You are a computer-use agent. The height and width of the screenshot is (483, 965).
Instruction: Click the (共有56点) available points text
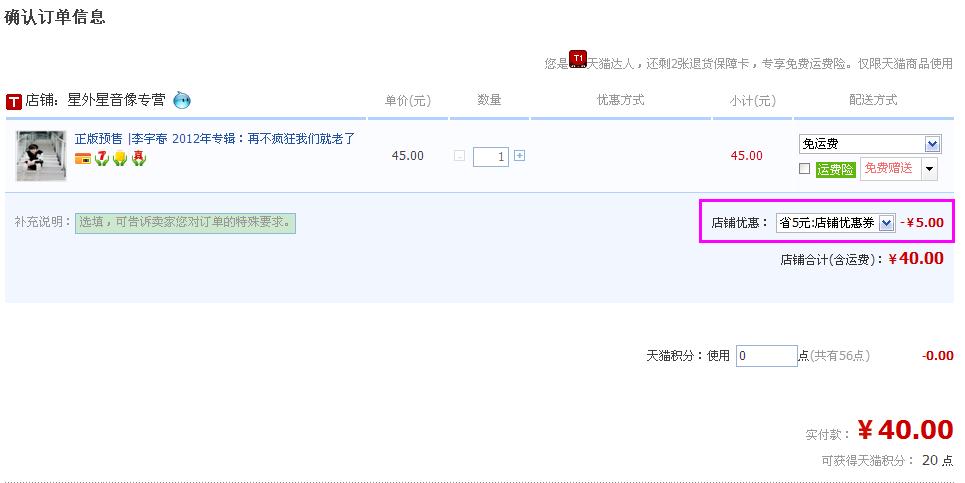[x=839, y=356]
